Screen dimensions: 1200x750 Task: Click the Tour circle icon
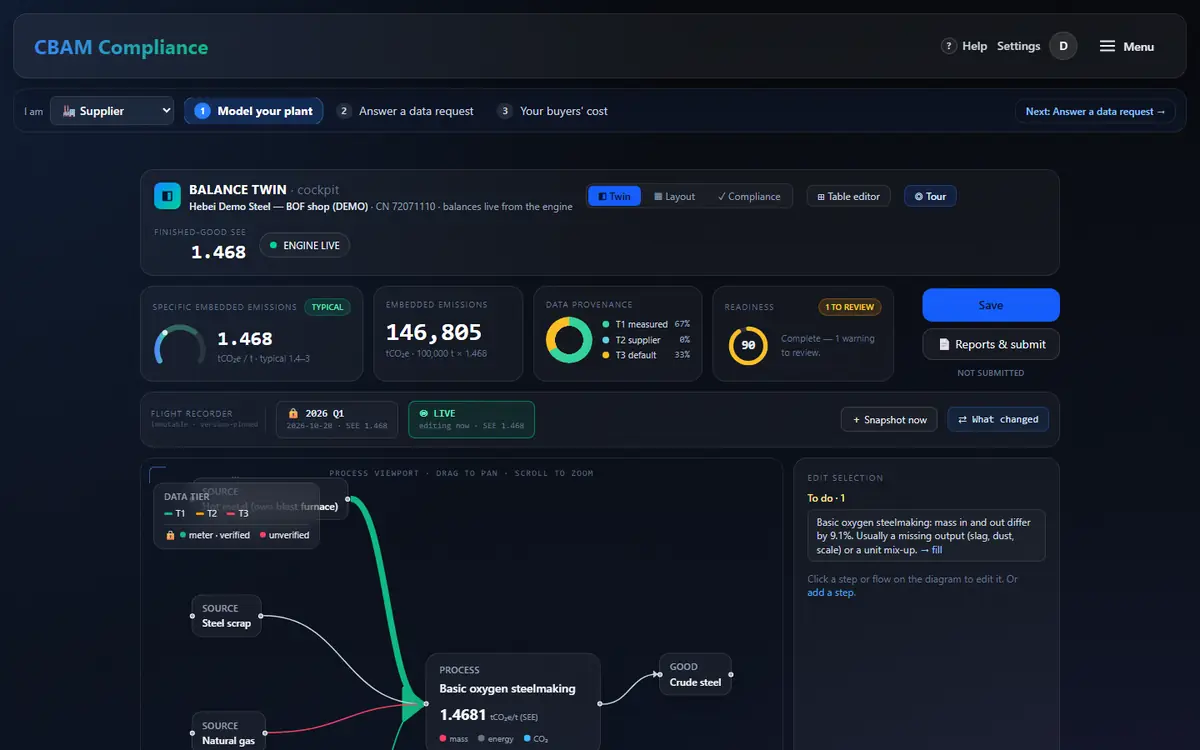919,197
